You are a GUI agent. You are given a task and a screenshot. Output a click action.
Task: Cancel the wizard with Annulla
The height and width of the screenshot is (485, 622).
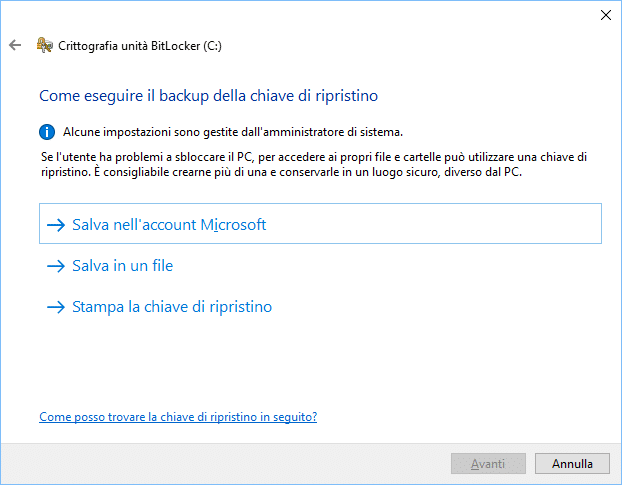point(572,464)
